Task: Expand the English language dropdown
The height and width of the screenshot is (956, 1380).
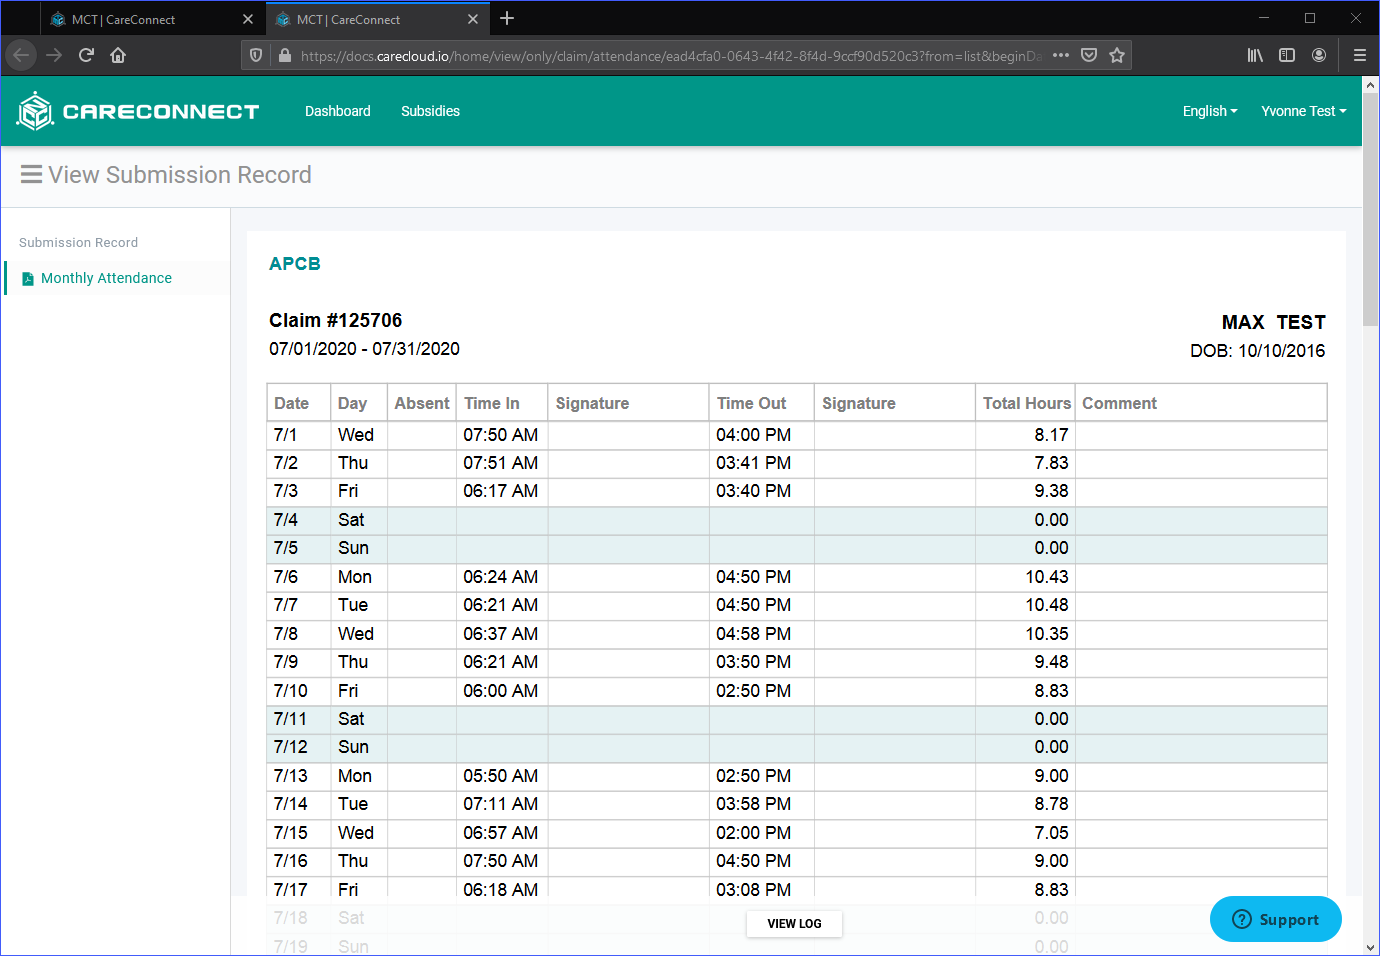Action: 1210,111
